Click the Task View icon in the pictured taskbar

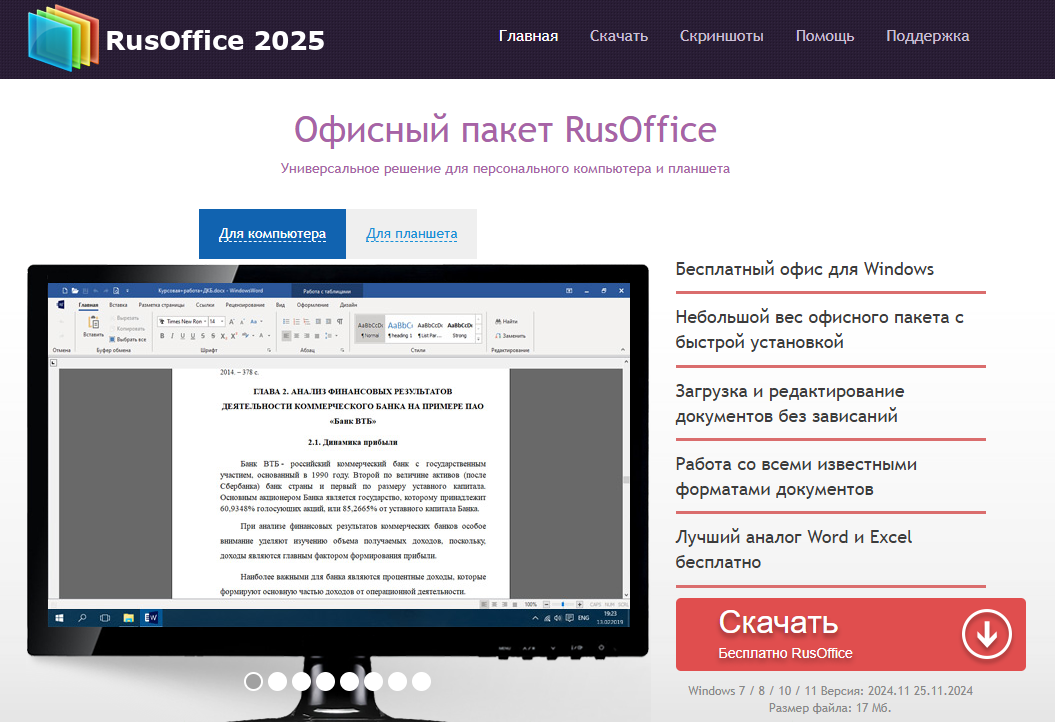pos(105,618)
